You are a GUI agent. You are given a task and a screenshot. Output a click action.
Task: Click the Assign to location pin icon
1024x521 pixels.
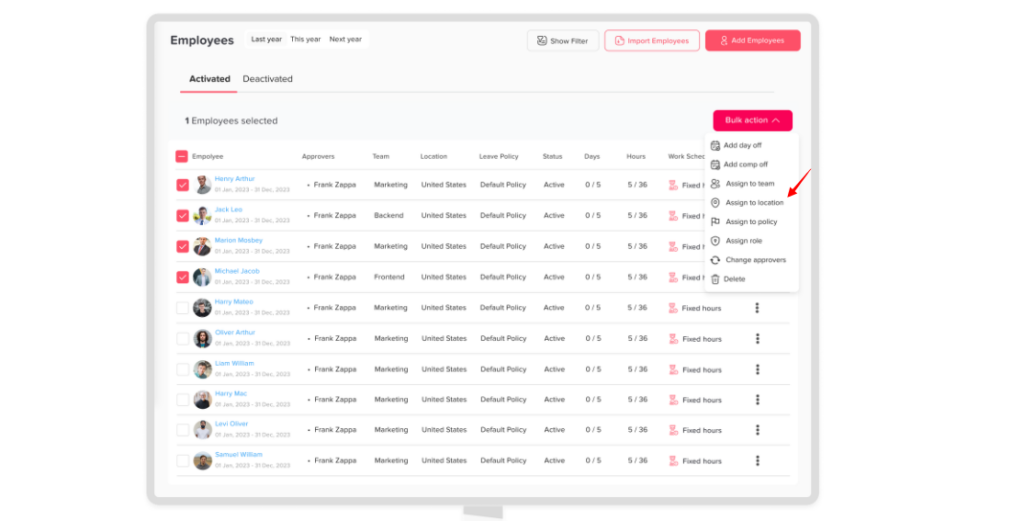pyautogui.click(x=715, y=203)
